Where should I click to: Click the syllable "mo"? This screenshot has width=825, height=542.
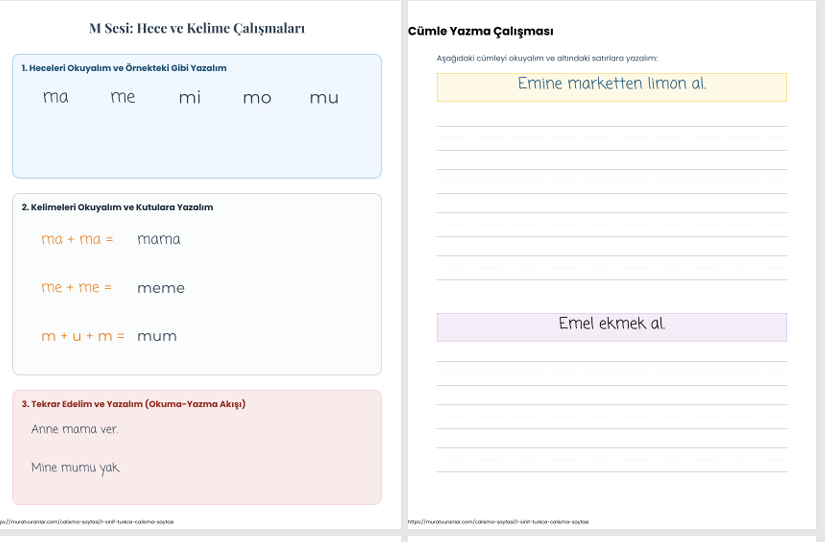(257, 97)
